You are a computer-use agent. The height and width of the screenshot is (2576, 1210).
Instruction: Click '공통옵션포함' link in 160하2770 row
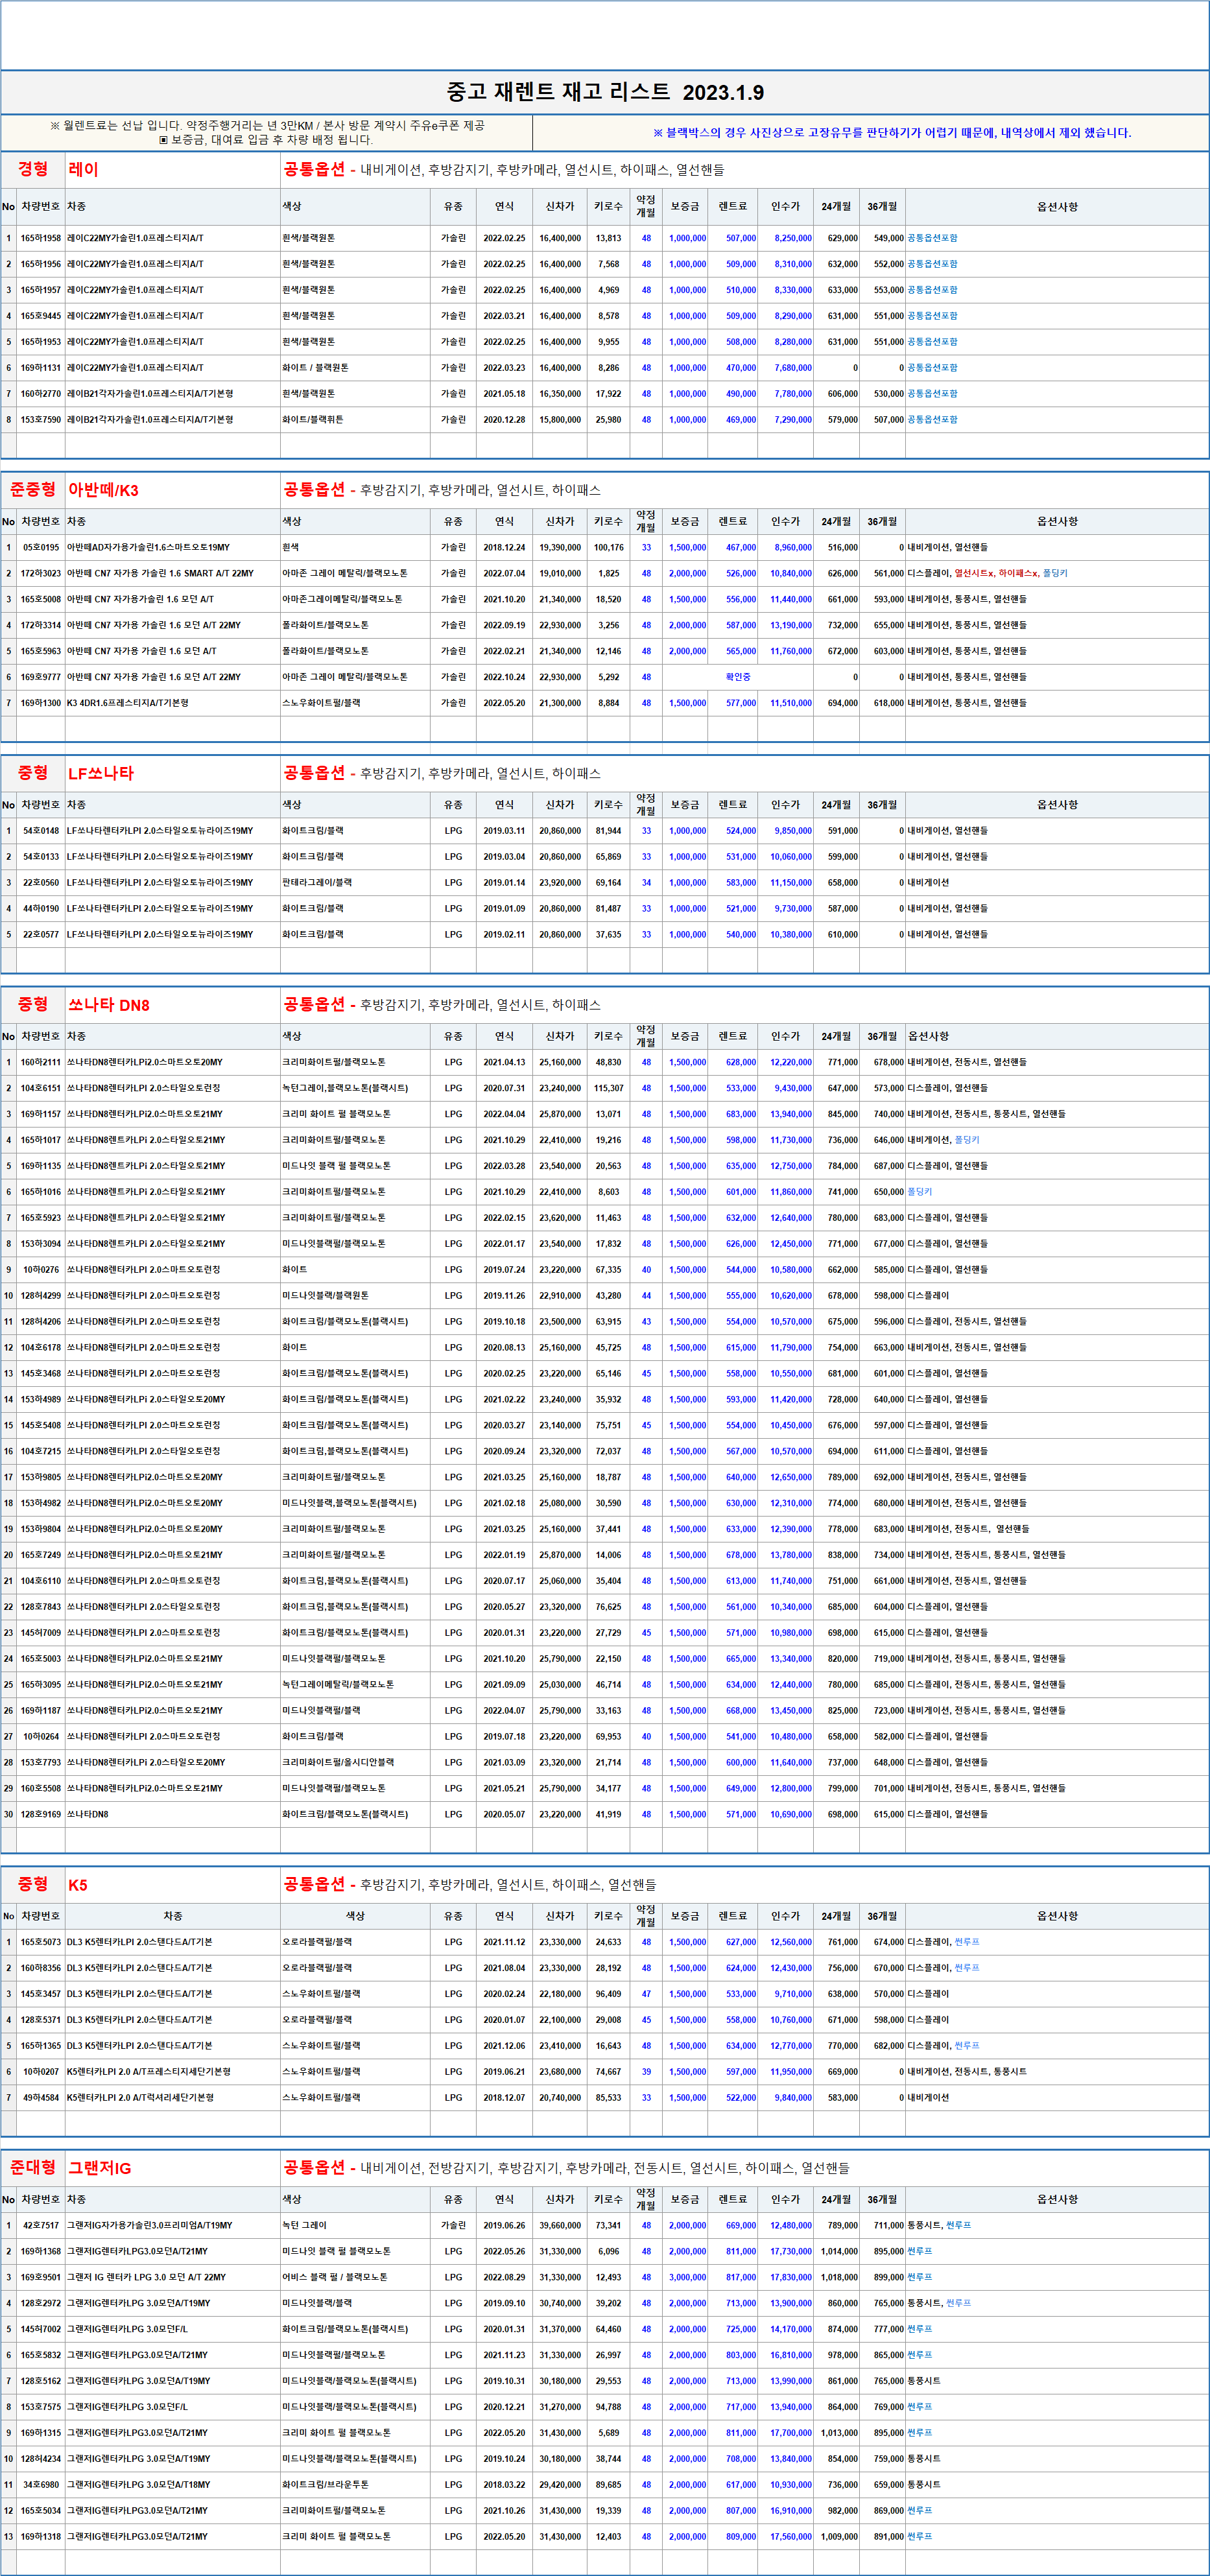point(932,394)
